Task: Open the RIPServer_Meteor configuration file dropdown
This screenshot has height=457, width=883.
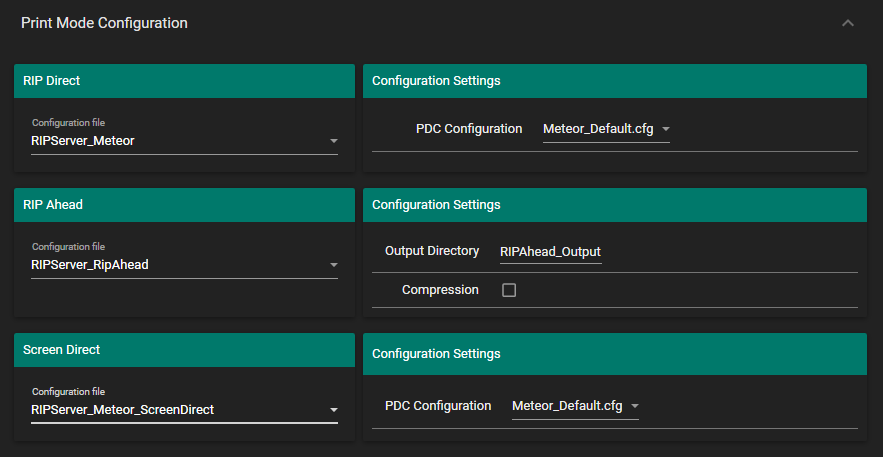Action: point(180,141)
